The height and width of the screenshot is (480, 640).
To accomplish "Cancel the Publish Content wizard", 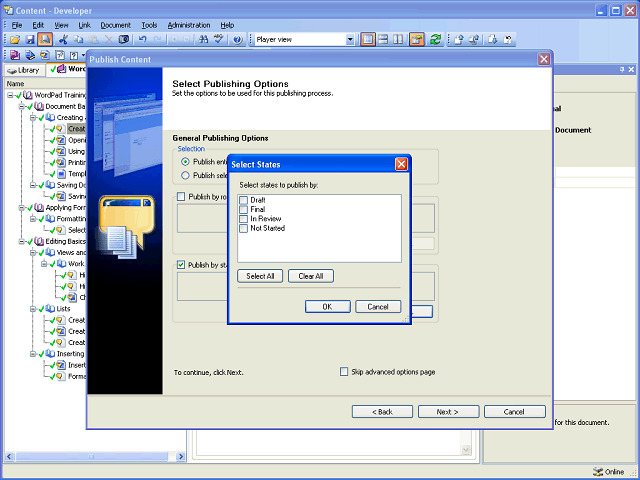I will (515, 412).
